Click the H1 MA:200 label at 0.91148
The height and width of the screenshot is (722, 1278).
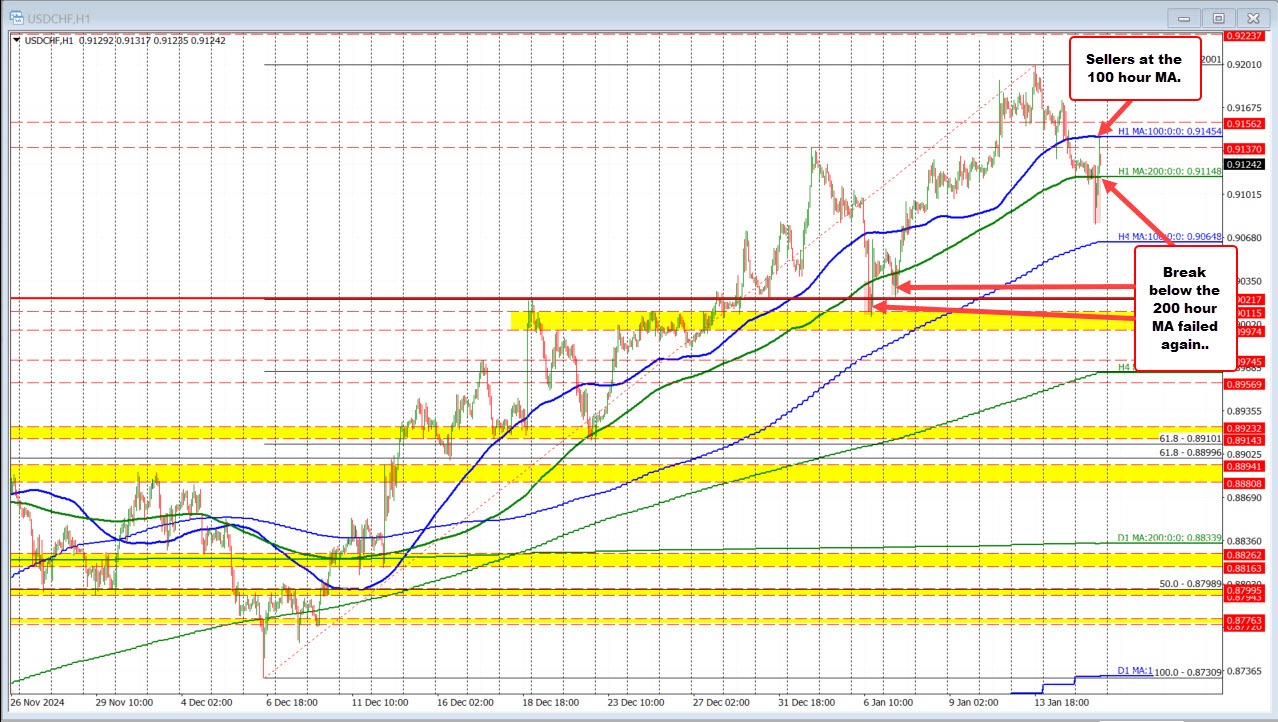(x=1168, y=172)
